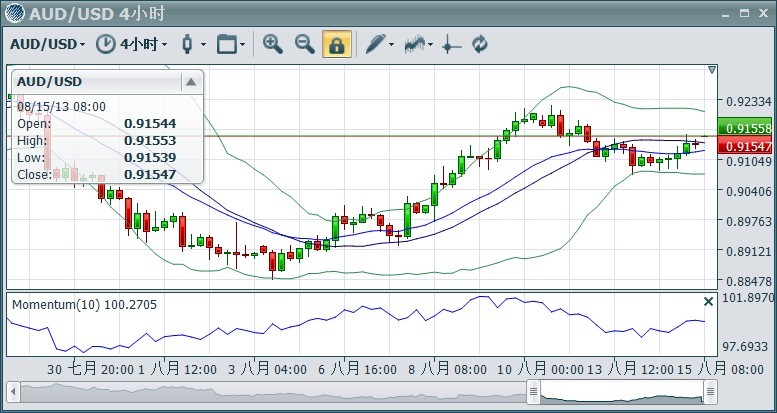
Task: Zoom out of the chart
Action: [x=305, y=44]
